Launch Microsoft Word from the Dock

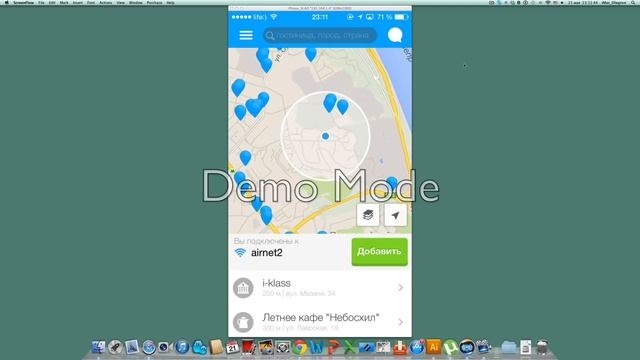pyautogui.click(x=316, y=347)
